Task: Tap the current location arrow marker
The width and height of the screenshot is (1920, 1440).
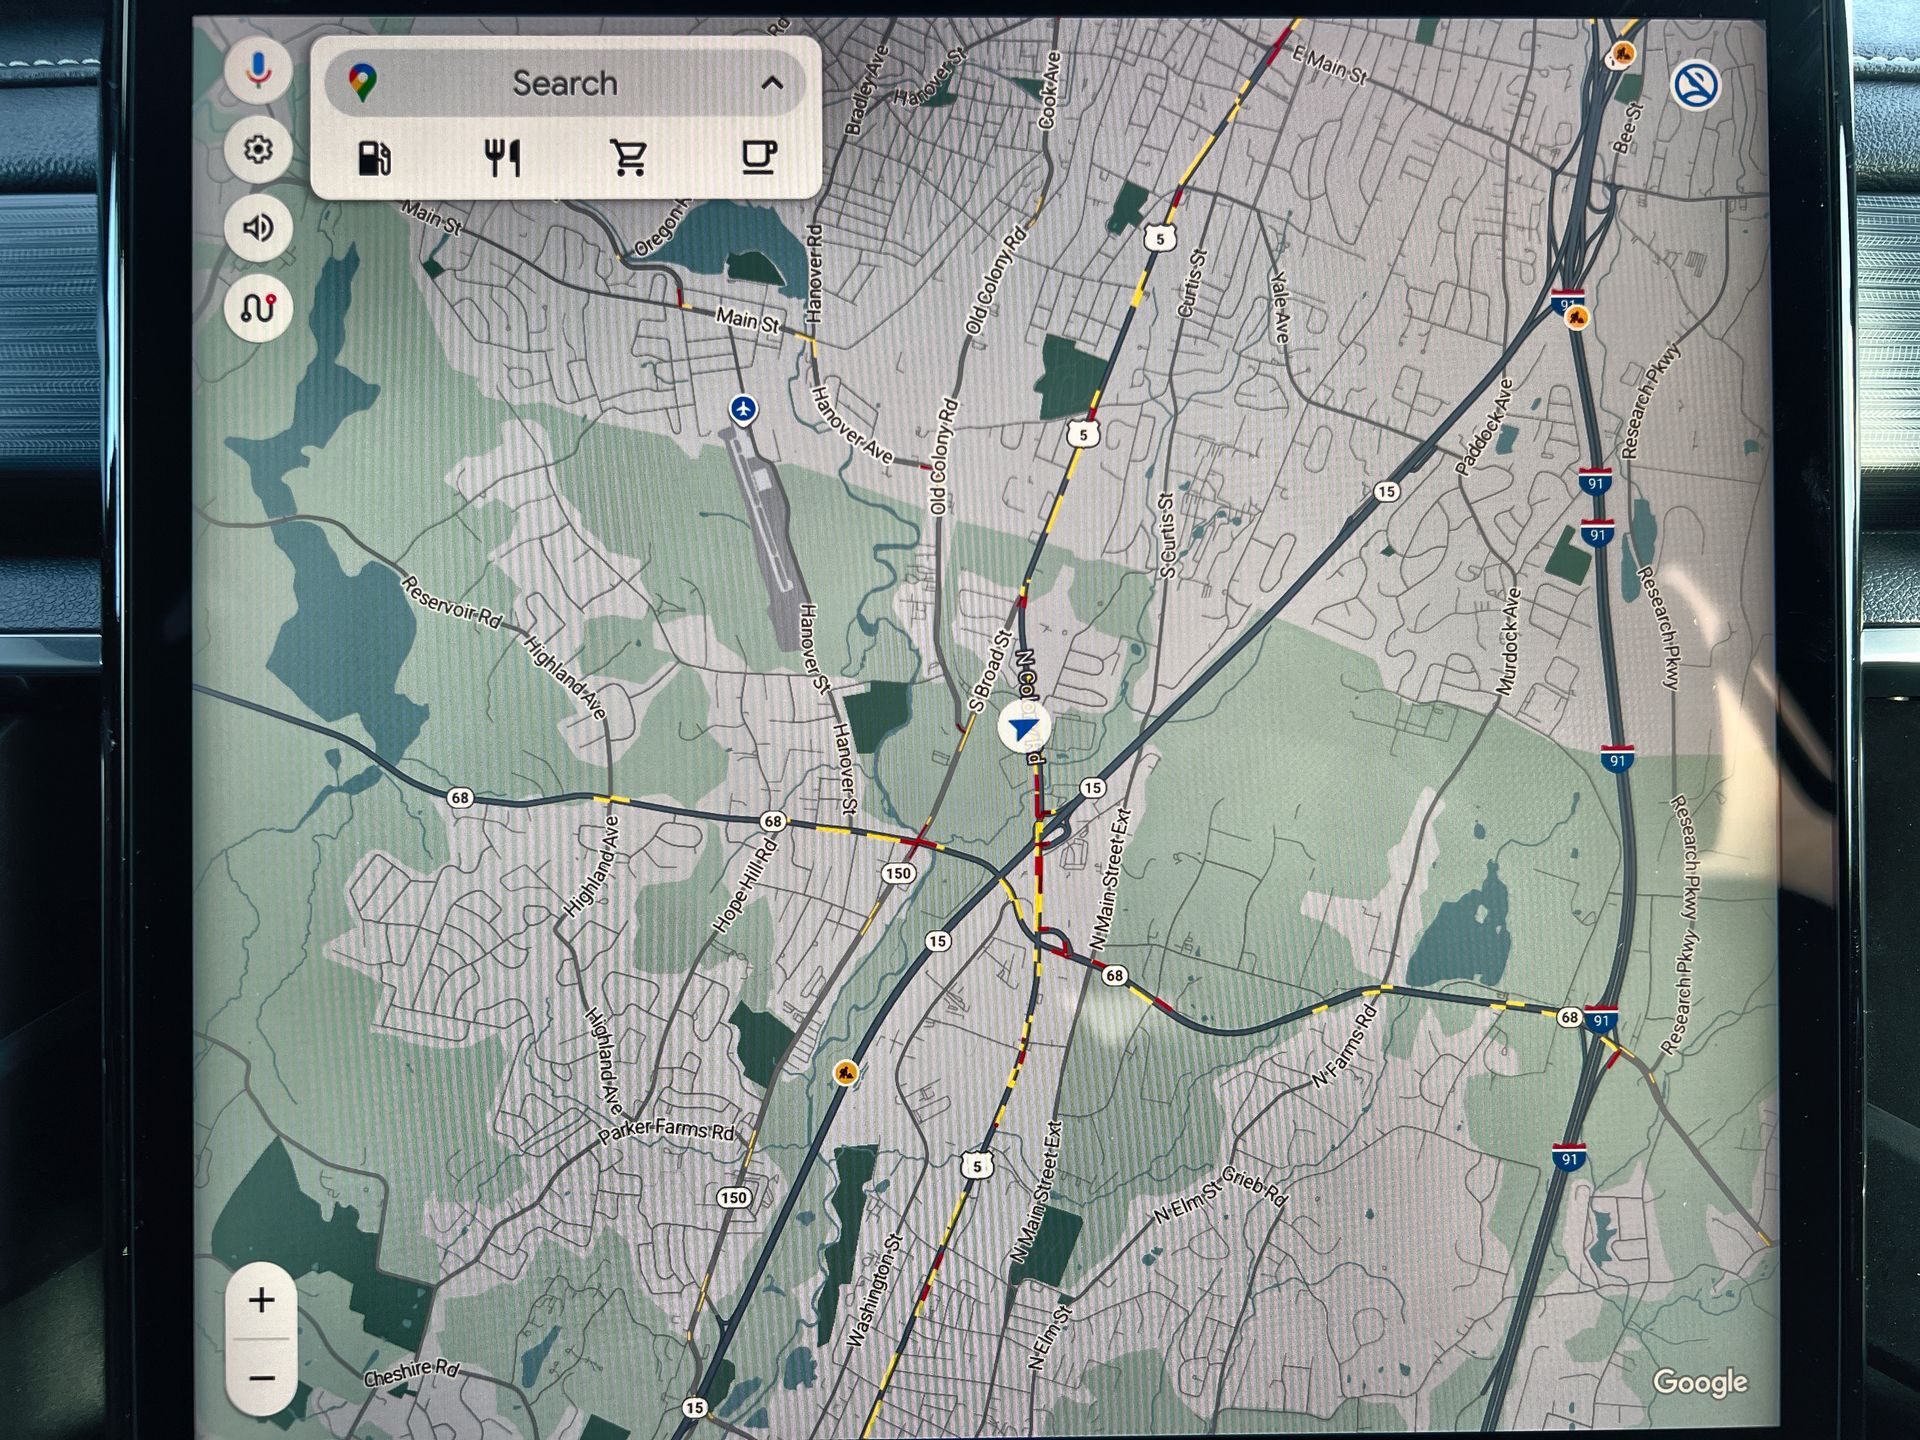Action: [1023, 727]
